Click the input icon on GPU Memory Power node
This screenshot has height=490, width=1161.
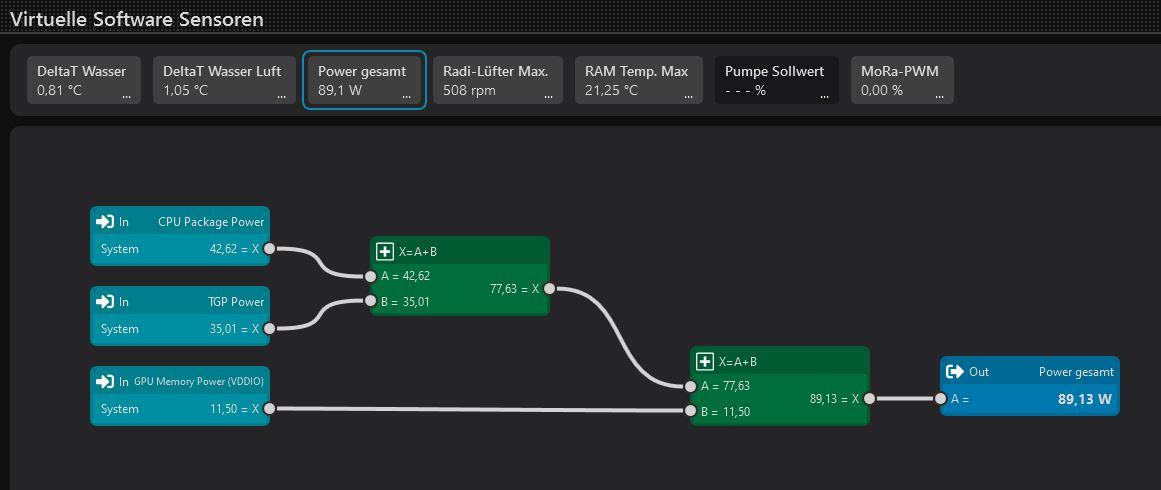105,381
